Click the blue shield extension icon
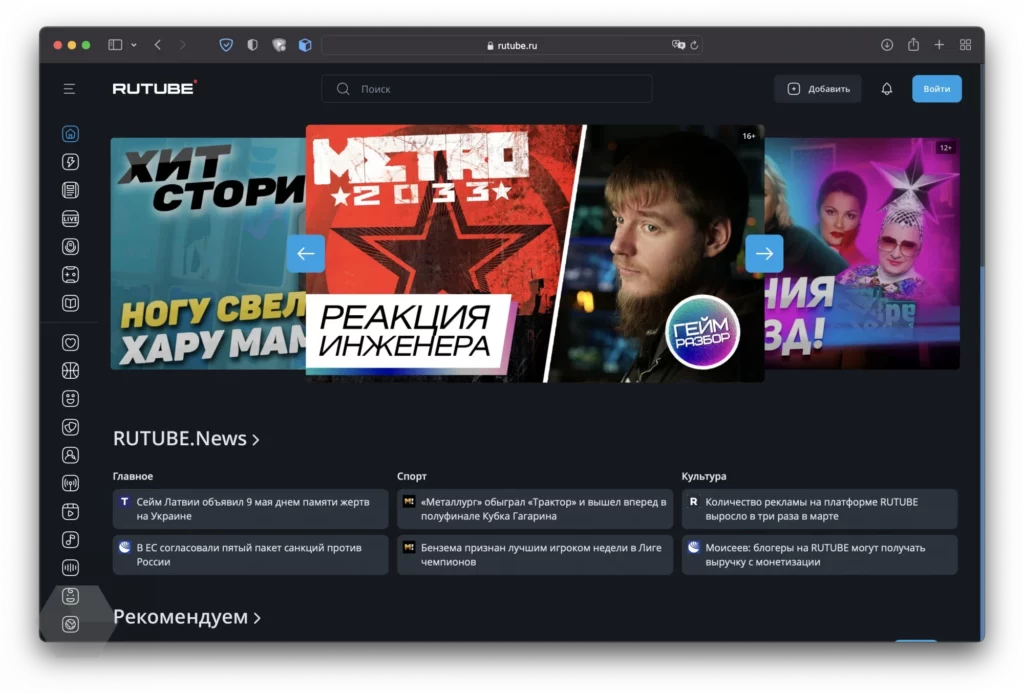The image size is (1024, 694). [226, 45]
